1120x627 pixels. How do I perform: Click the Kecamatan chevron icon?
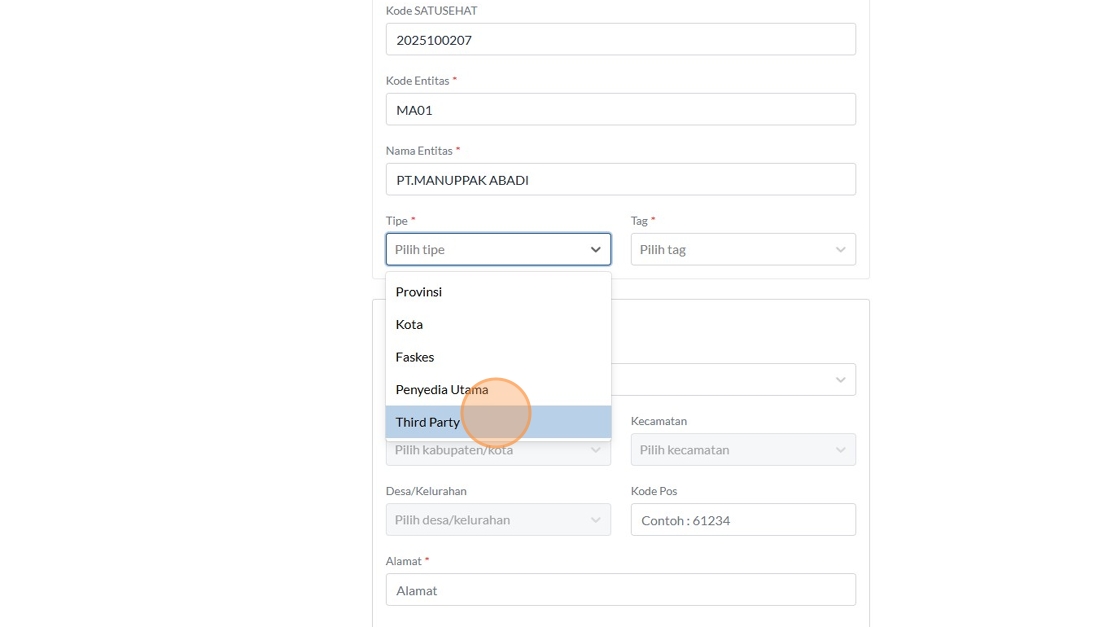(840, 450)
